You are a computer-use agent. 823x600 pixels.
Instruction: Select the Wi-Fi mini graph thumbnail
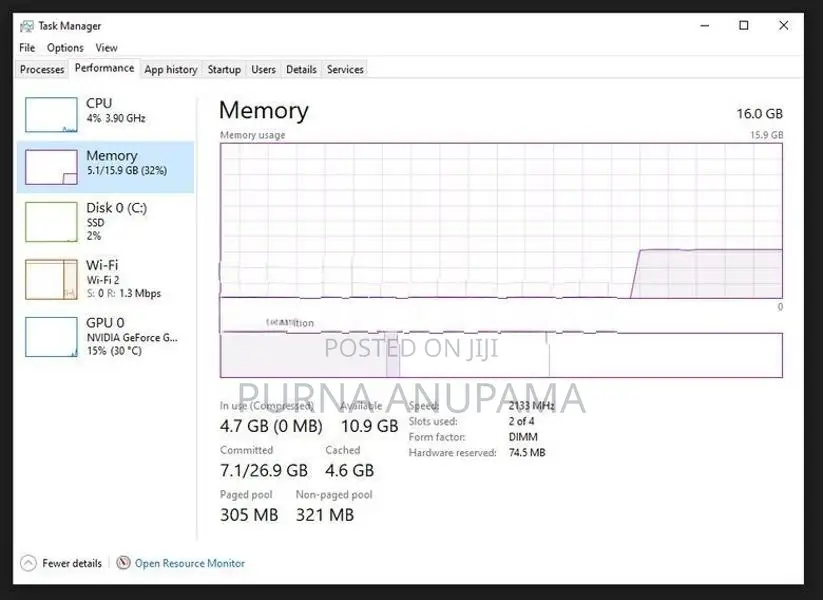[51, 279]
